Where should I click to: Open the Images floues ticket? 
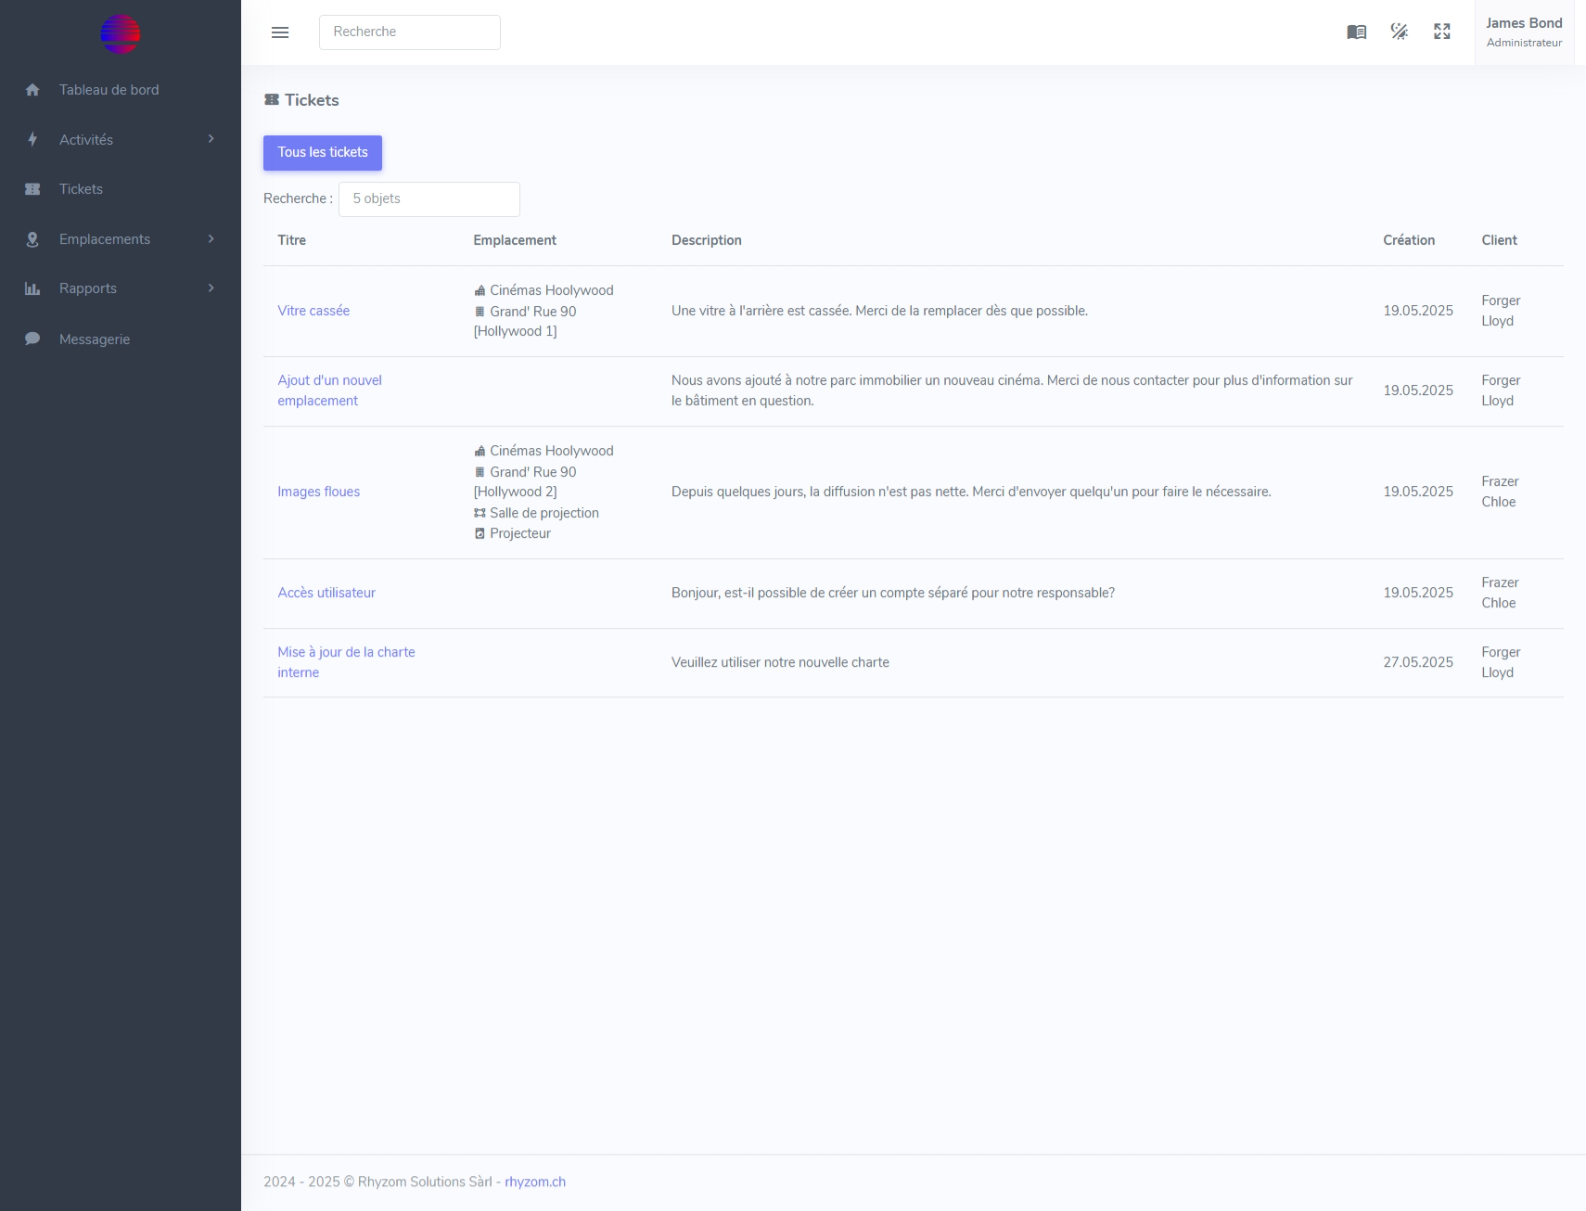coord(318,492)
